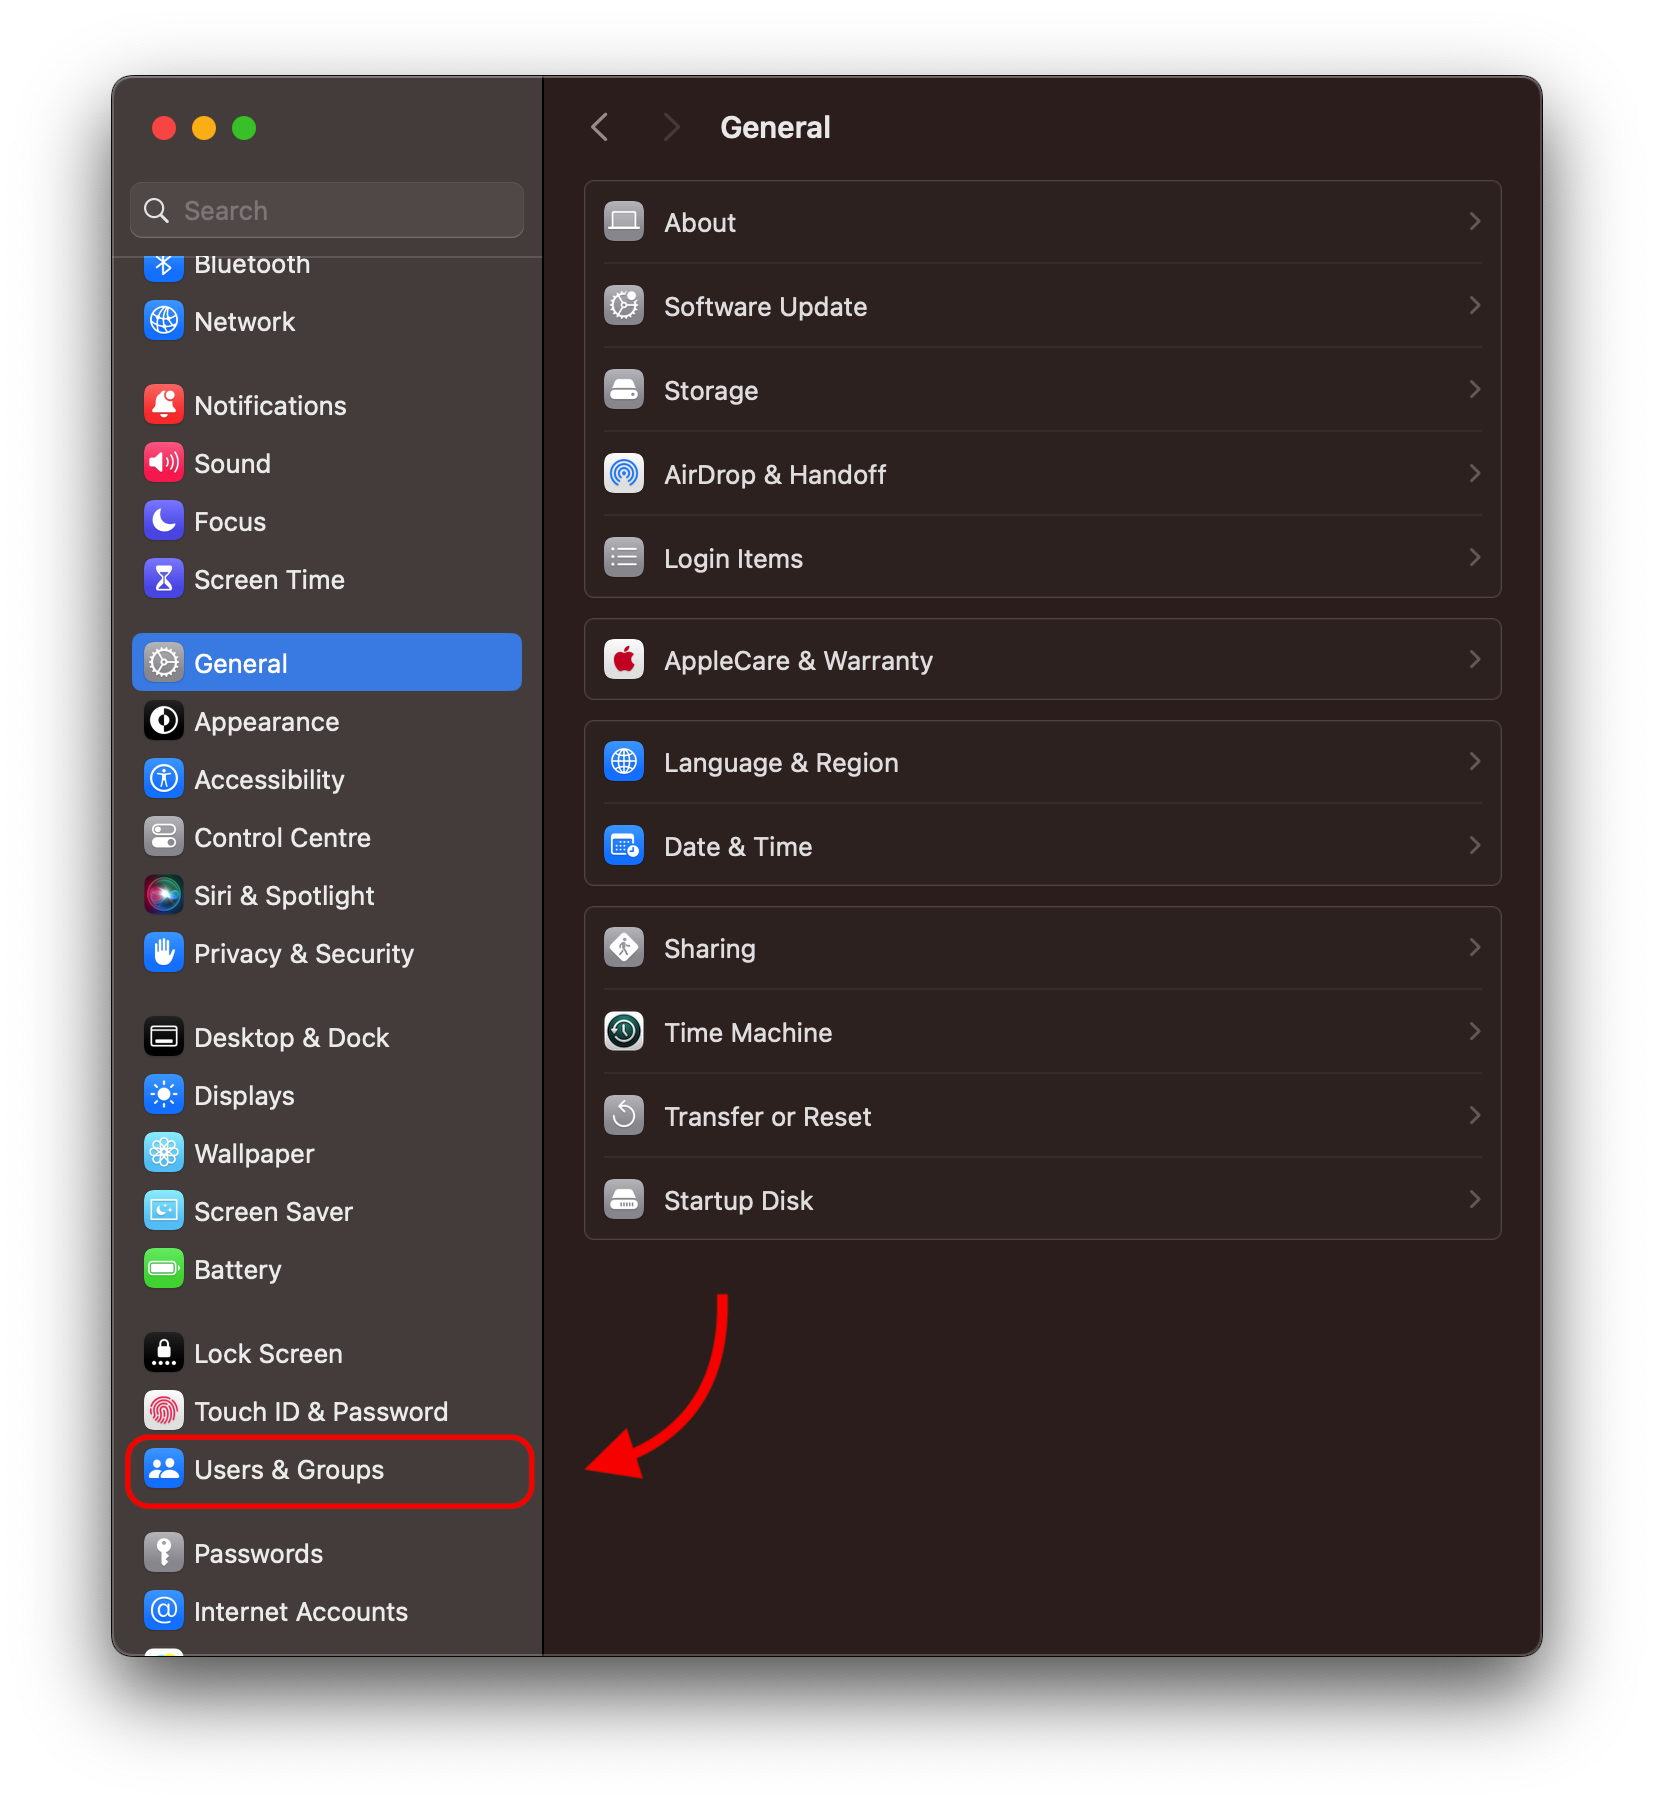This screenshot has height=1804, width=1654.
Task: Select Notifications label in the sidebar
Action: click(x=270, y=406)
